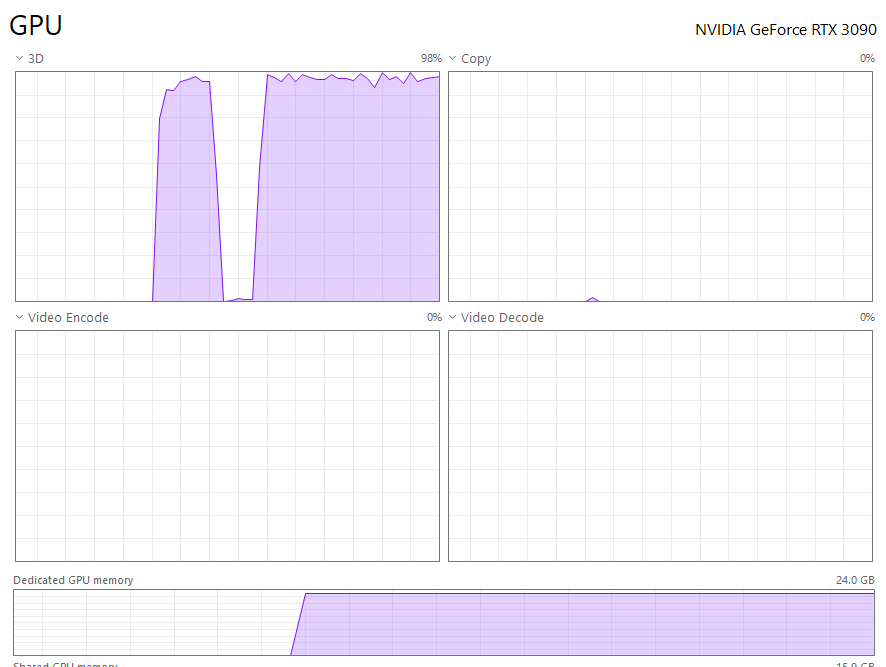Click the Dedicated GPU memory label
Viewport: 886px width, 667px height.
[73, 580]
